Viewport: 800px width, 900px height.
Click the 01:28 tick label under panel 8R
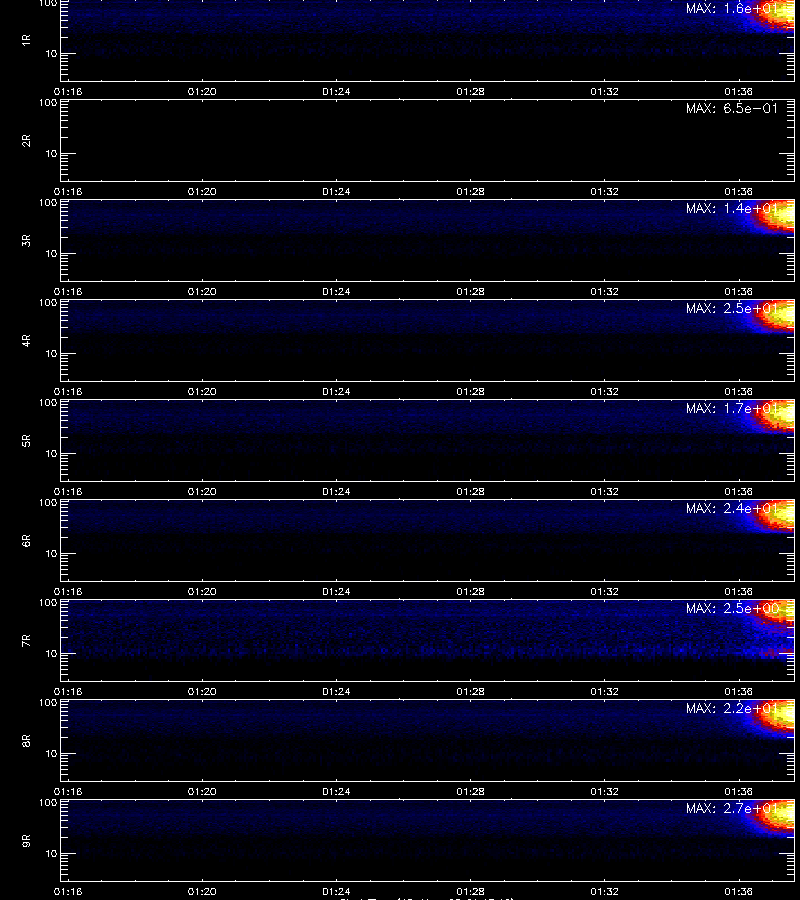click(x=471, y=792)
